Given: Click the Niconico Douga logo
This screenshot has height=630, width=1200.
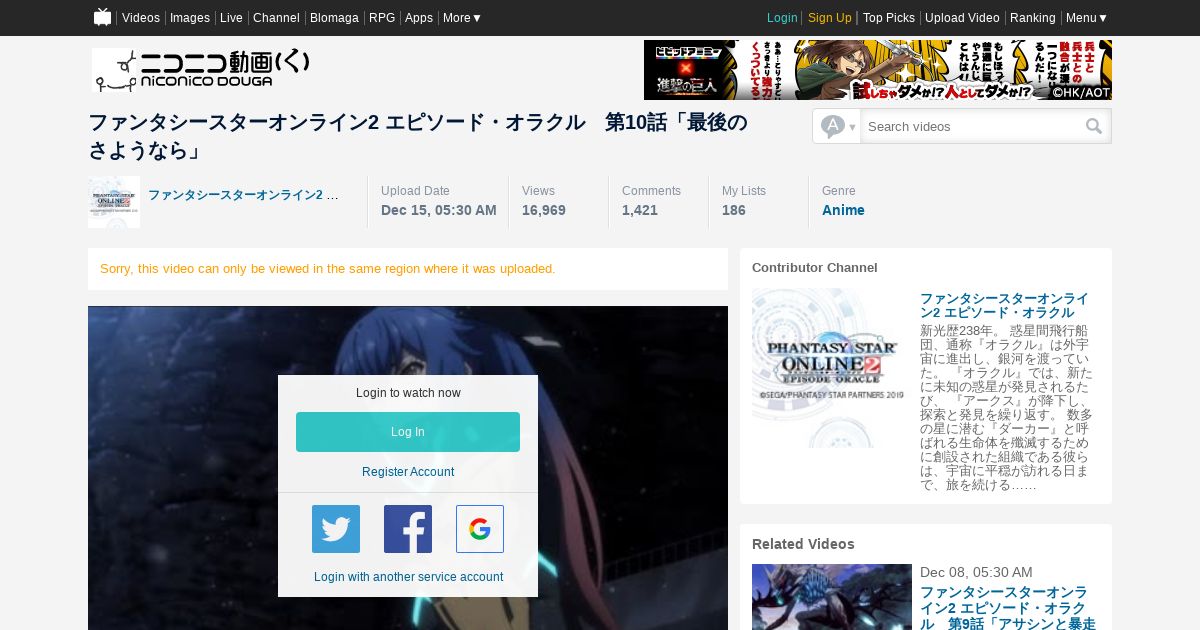Looking at the screenshot, I should pos(201,70).
